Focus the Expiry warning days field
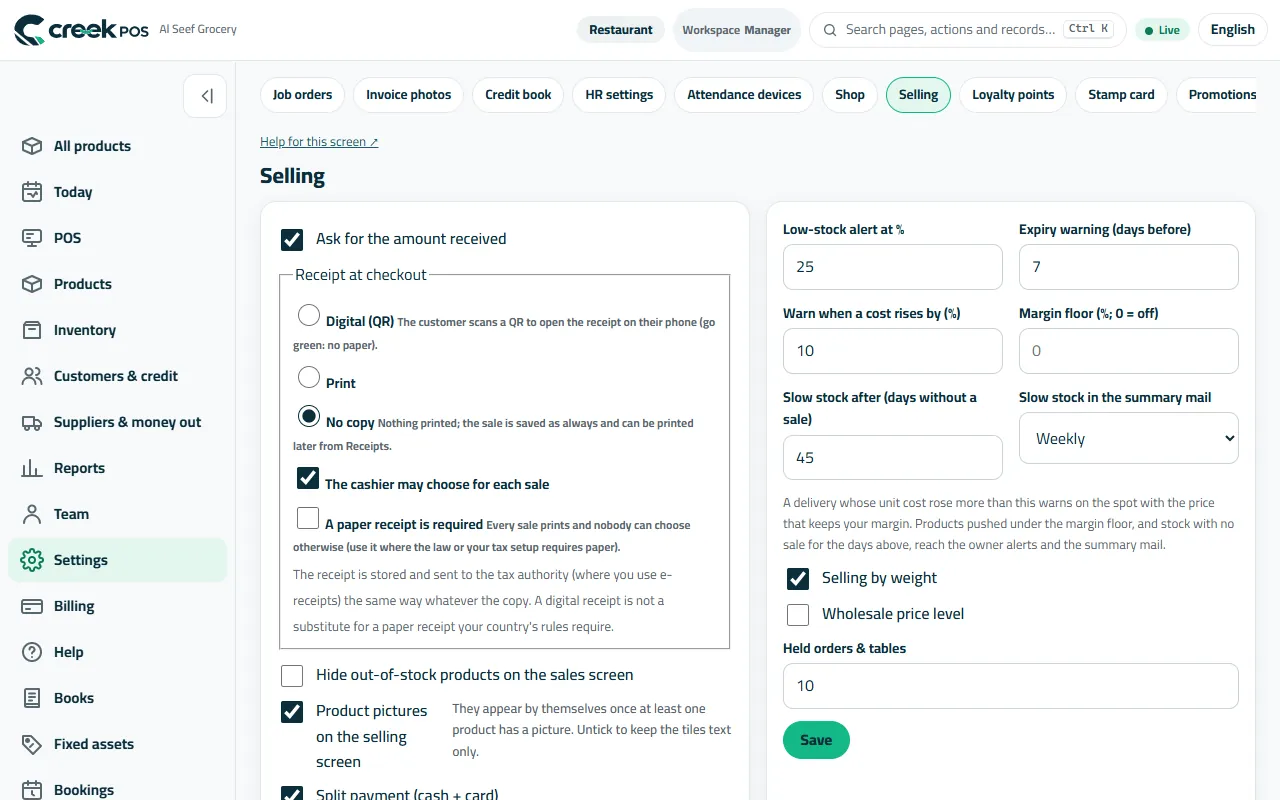This screenshot has height=800, width=1280. tap(1129, 267)
